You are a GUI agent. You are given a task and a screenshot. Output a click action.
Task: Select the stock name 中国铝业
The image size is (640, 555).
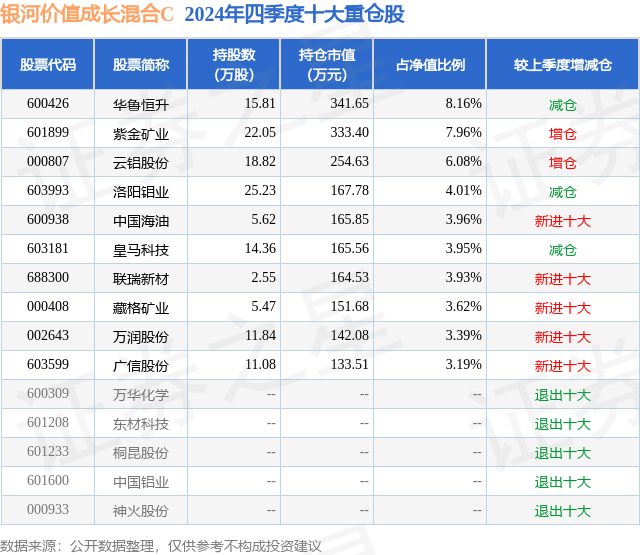click(x=141, y=482)
